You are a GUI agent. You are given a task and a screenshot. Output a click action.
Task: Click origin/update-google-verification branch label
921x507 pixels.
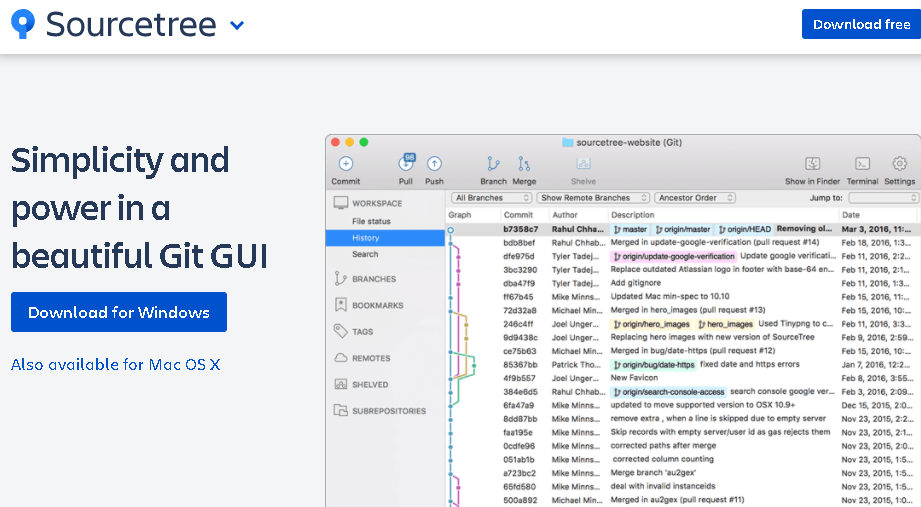[x=673, y=256]
